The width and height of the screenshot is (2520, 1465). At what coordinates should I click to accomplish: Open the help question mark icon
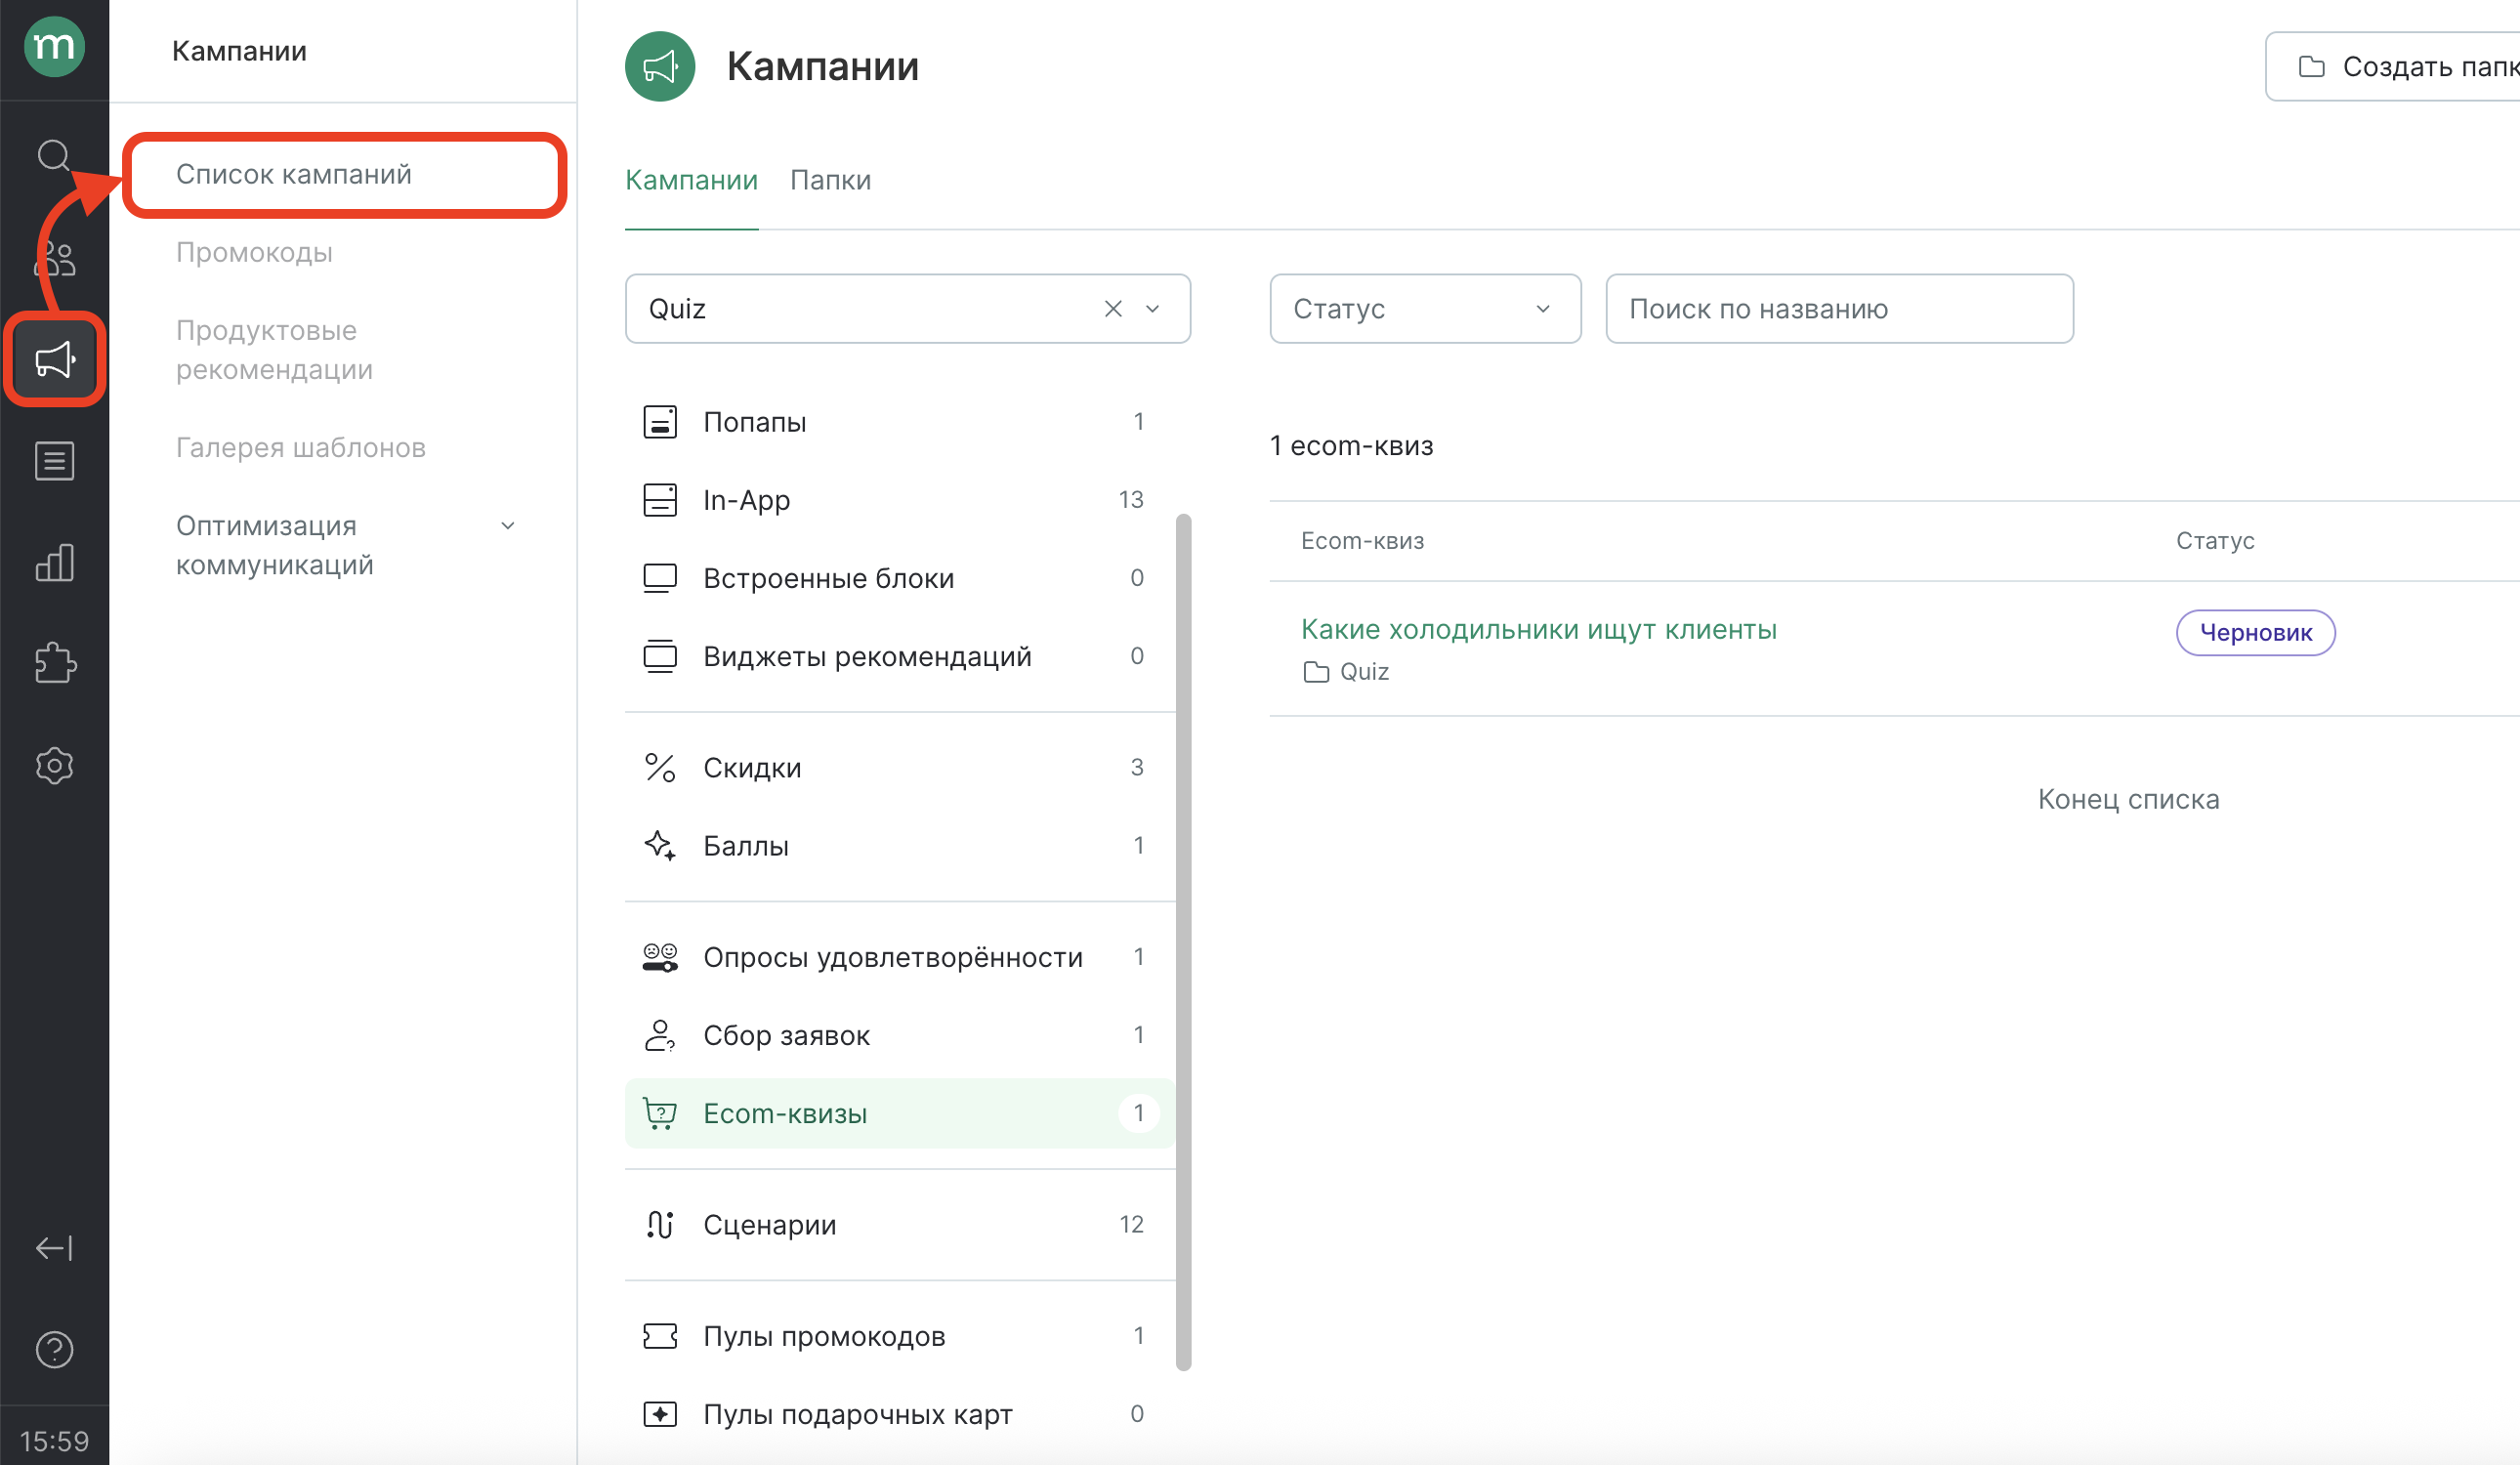[54, 1350]
